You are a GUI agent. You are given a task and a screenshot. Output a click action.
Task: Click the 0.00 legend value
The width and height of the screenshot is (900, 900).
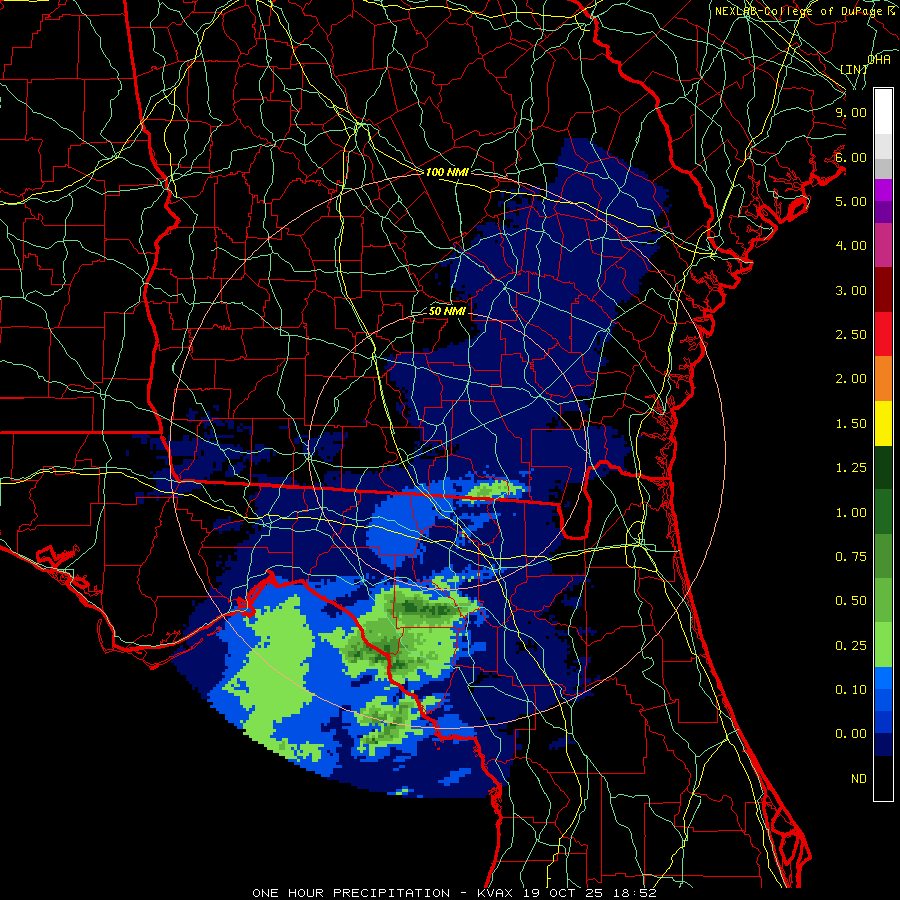[851, 734]
